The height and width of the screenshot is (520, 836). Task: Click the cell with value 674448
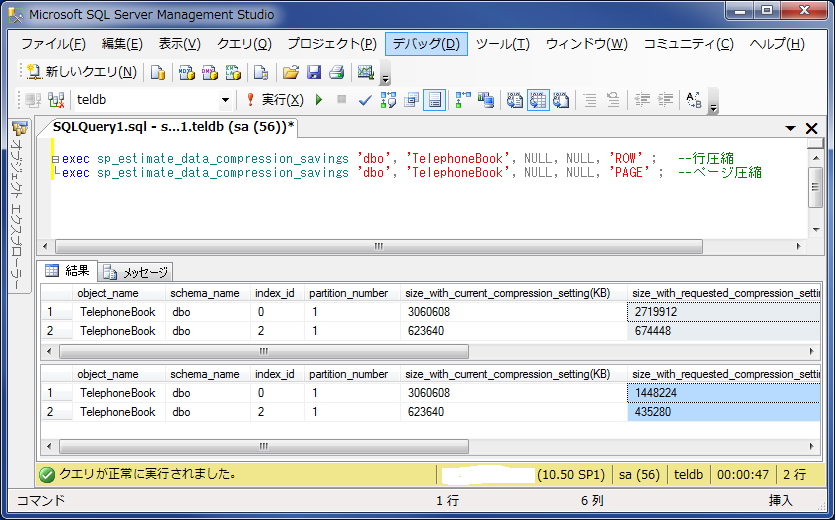pyautogui.click(x=724, y=331)
